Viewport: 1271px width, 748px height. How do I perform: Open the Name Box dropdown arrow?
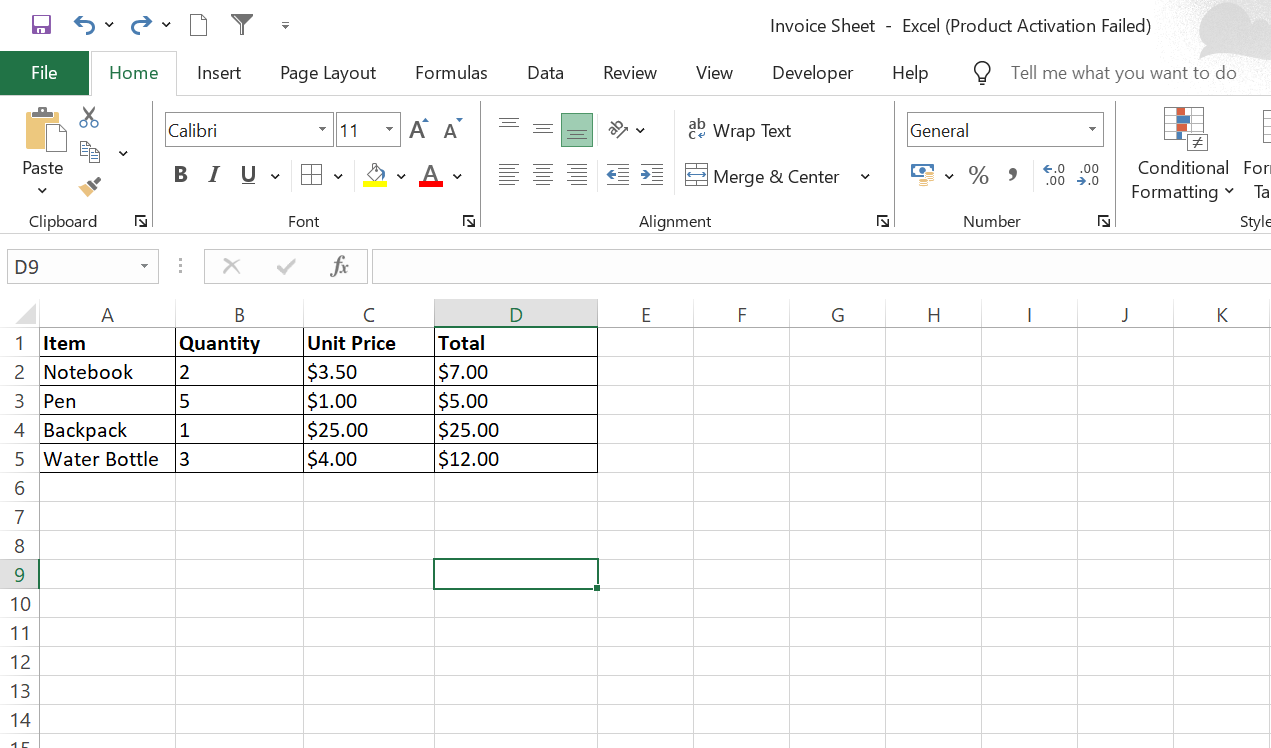tap(144, 266)
